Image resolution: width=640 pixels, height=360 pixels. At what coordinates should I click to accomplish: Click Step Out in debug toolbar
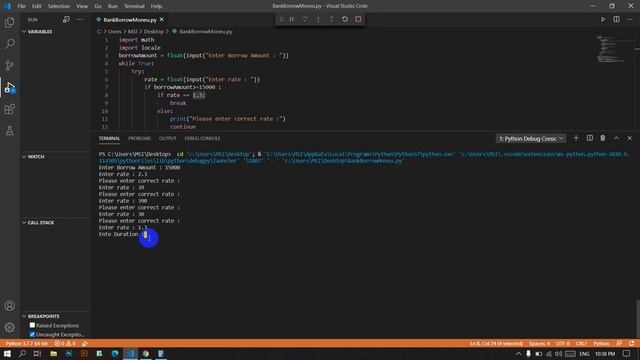coord(331,19)
